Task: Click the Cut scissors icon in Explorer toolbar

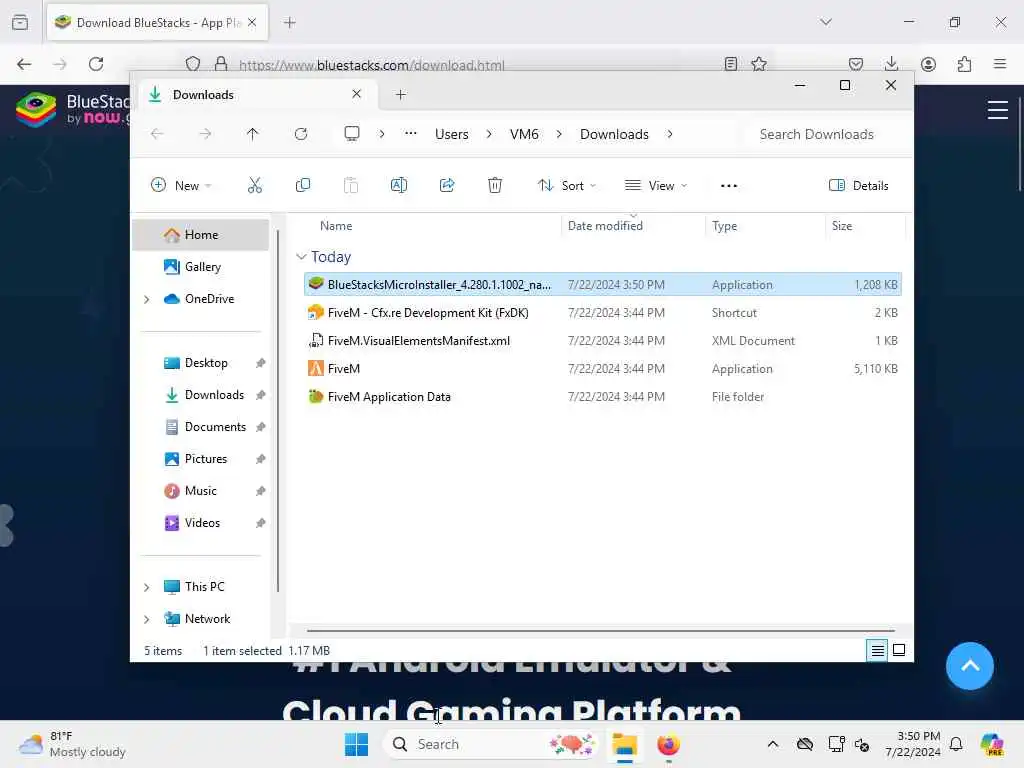Action: 255,185
